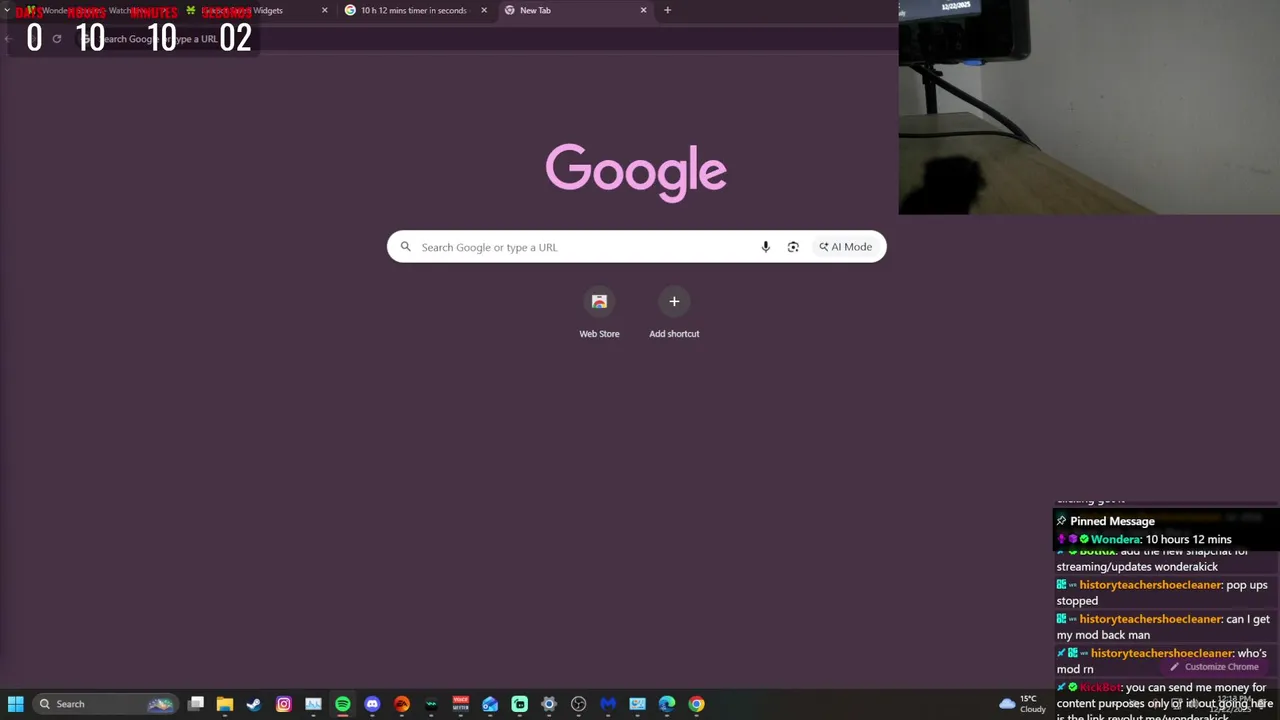Open Voicemeeter from the taskbar
Image resolution: width=1280 pixels, height=720 pixels.
click(461, 704)
